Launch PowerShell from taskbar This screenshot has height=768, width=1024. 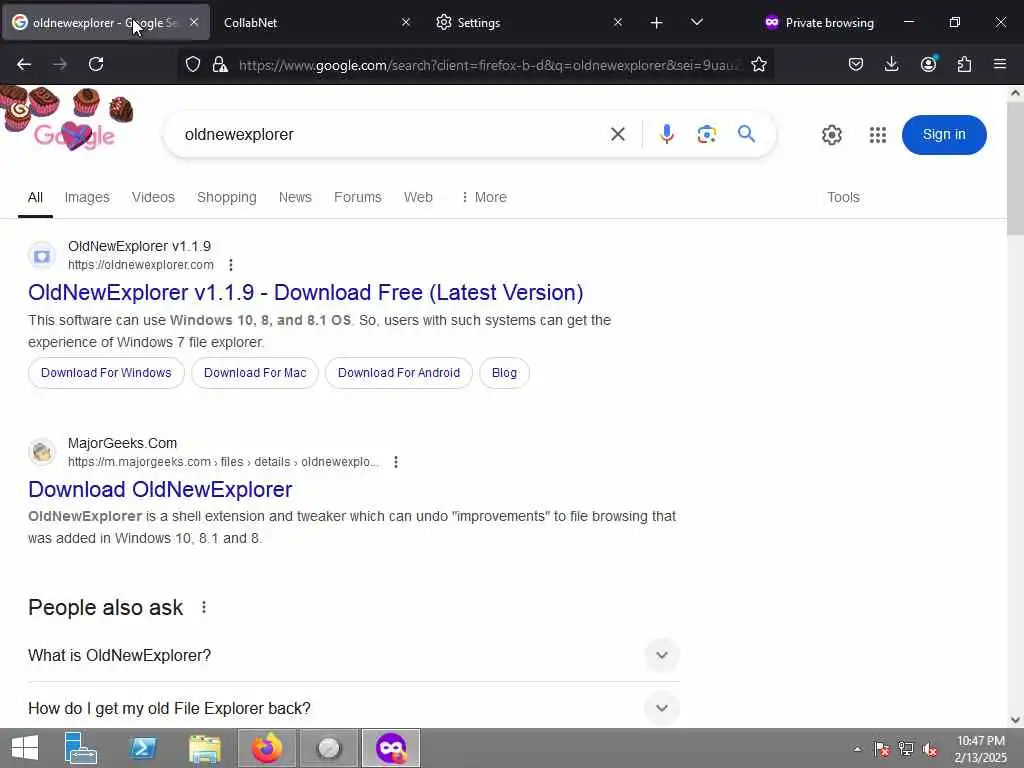click(x=142, y=748)
